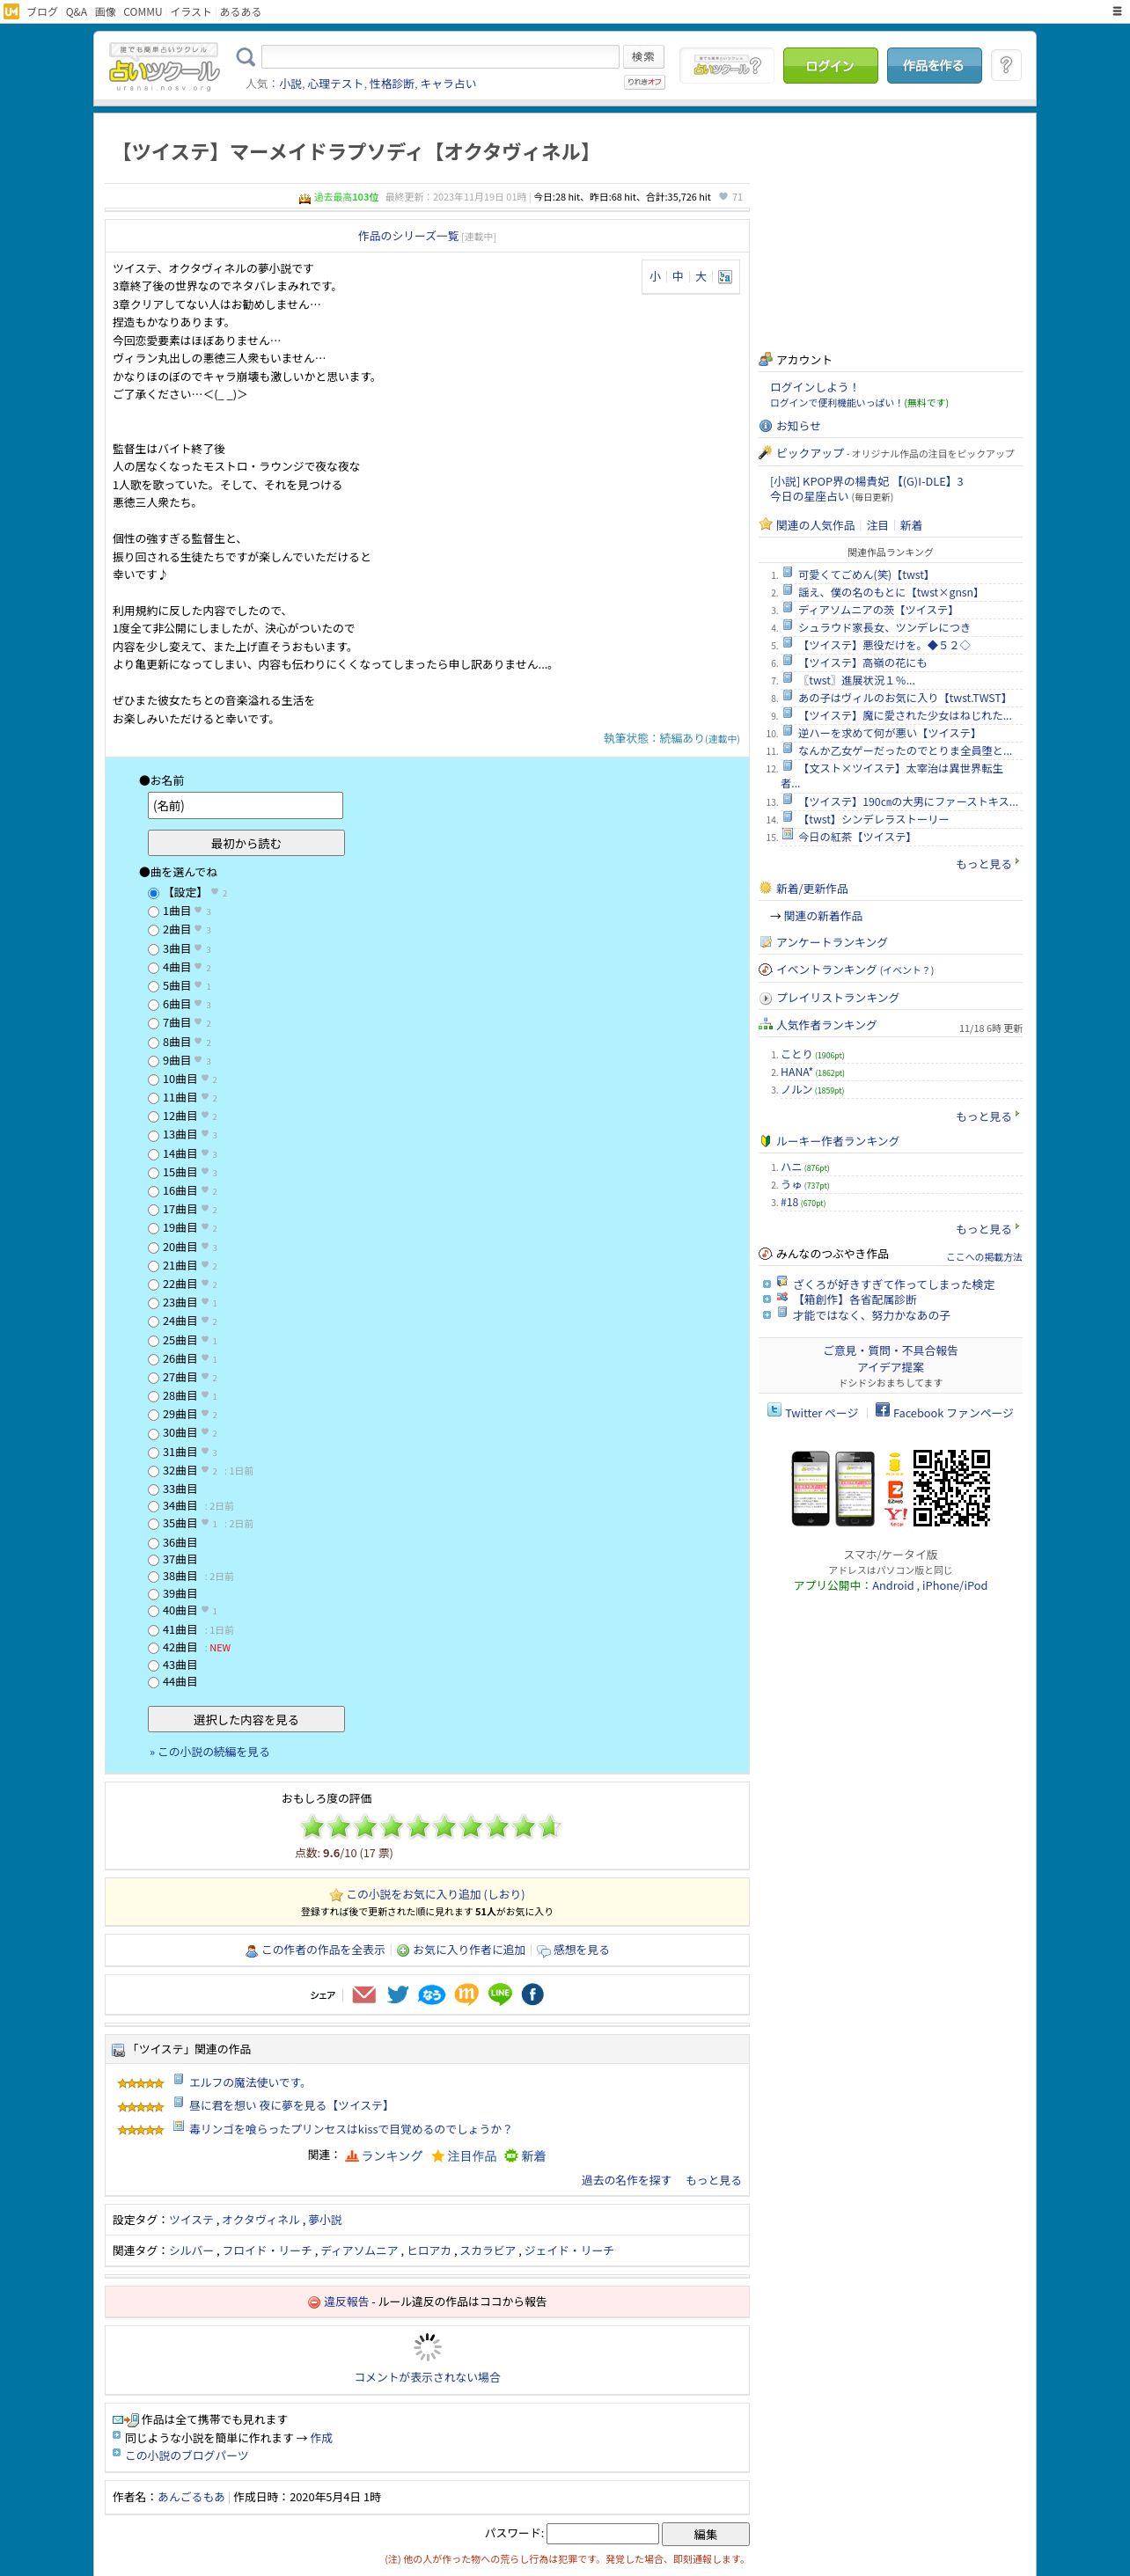The width and height of the screenshot is (1130, 2576).
Task: Open ブログ in the top bar
Action: [42, 12]
